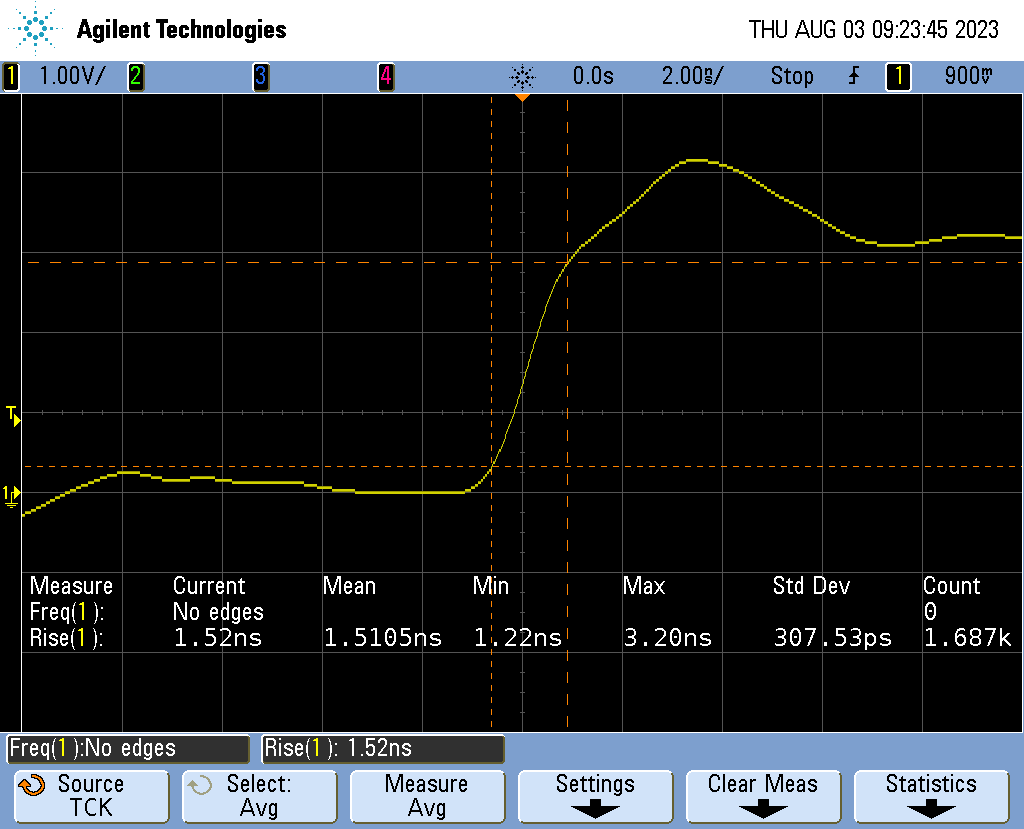Select the blue channel 3 indicator
The image size is (1024, 829).
(x=260, y=76)
